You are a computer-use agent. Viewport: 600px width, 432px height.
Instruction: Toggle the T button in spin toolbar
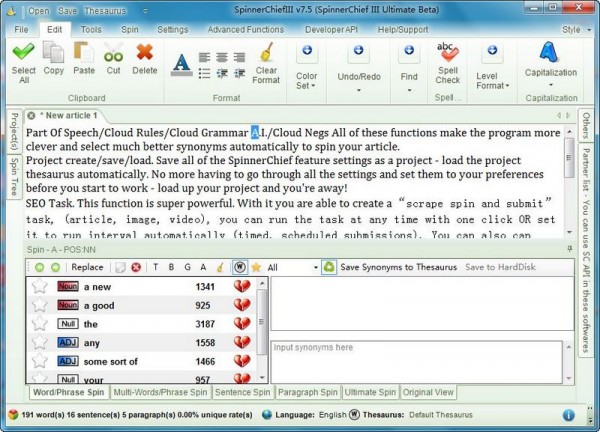tap(155, 267)
